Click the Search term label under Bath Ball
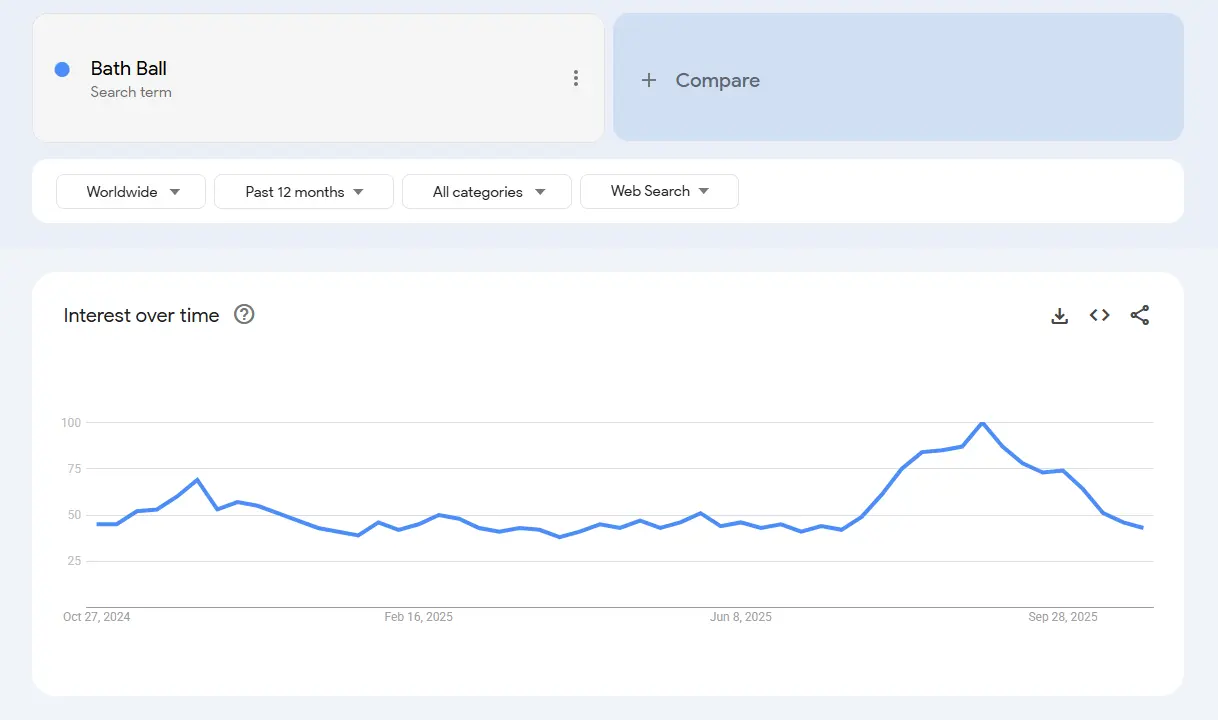Image resolution: width=1218 pixels, height=720 pixels. tap(131, 92)
